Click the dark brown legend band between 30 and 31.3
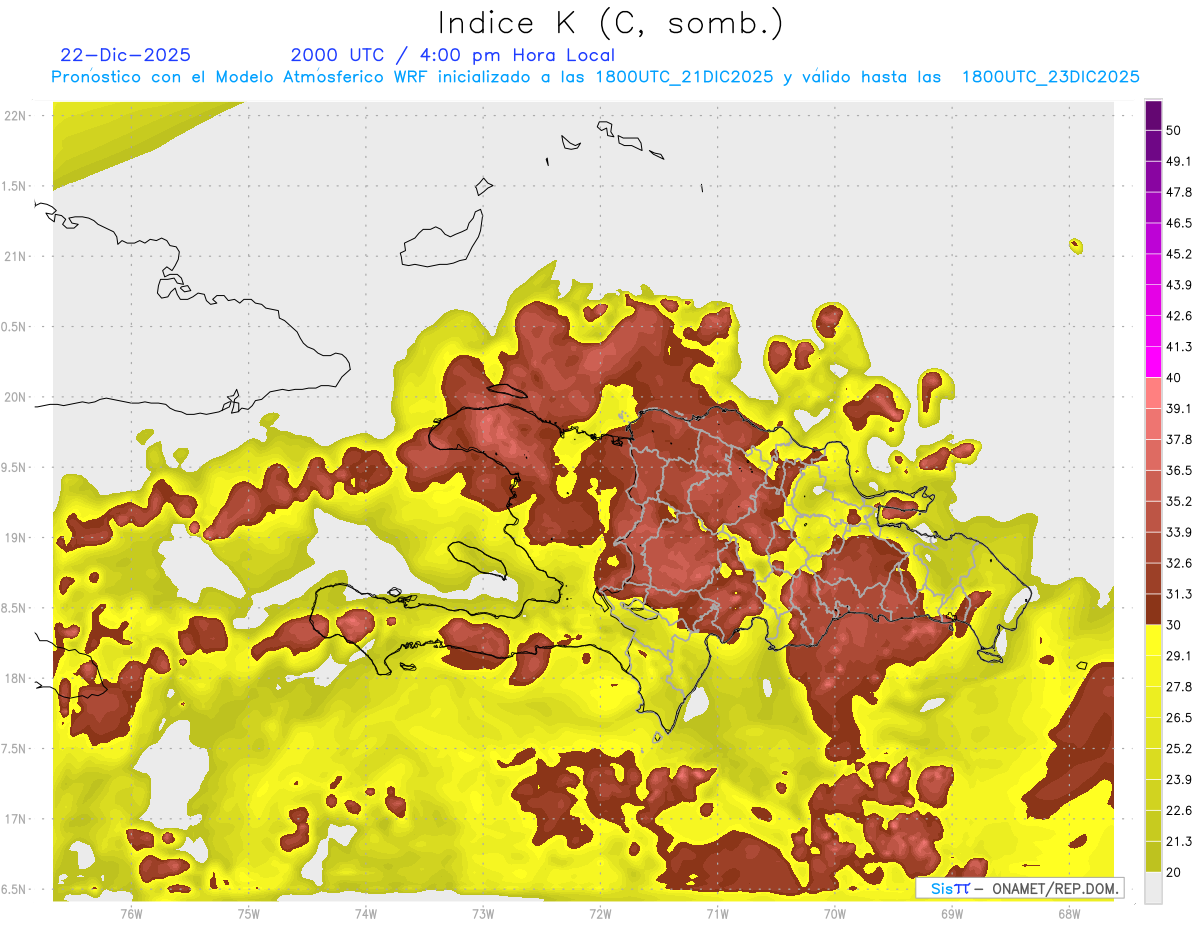The height and width of the screenshot is (927, 1200). pyautogui.click(x=1154, y=610)
